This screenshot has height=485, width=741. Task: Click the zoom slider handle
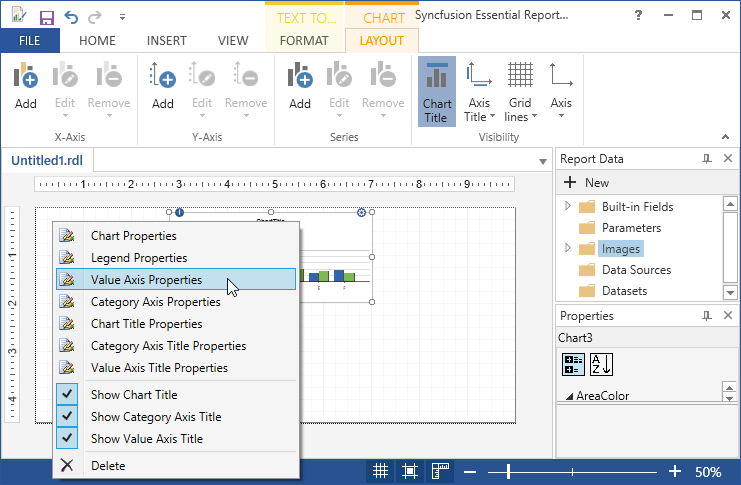click(509, 471)
